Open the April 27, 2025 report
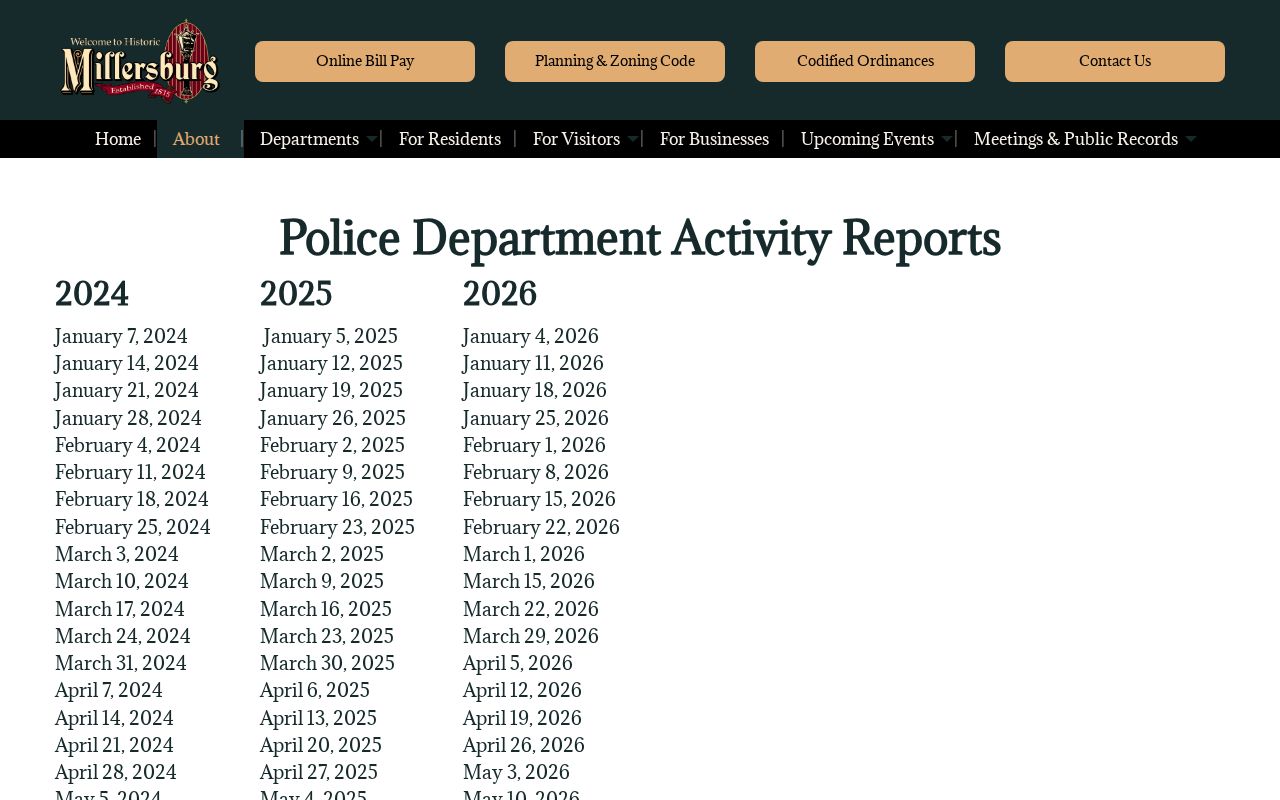Screen dimensions: 1280x800 [x=319, y=772]
